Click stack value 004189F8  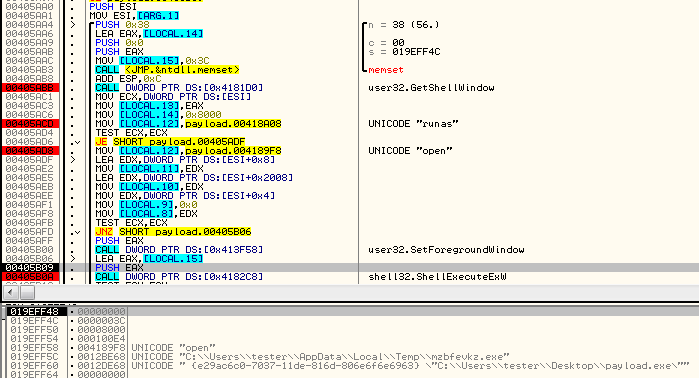(101, 348)
